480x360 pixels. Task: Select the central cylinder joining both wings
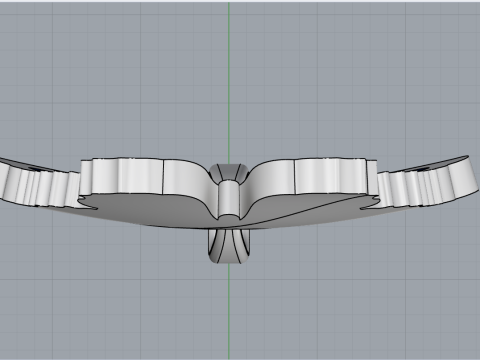coord(229,199)
